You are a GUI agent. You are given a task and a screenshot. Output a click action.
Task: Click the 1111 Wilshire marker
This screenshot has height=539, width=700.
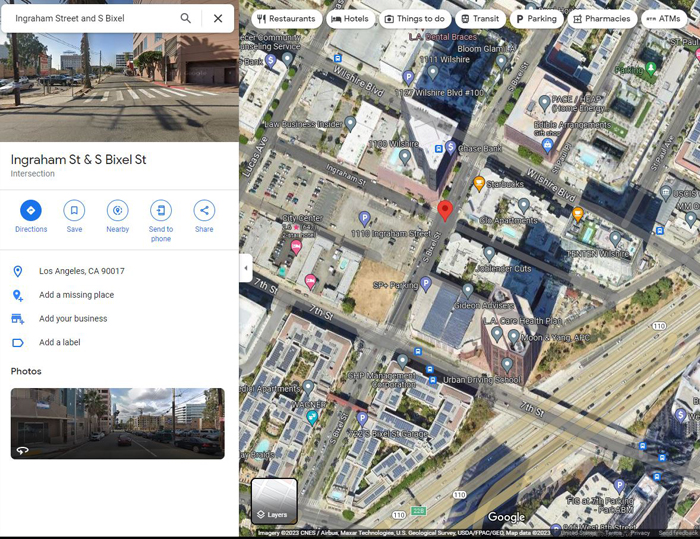433,71
